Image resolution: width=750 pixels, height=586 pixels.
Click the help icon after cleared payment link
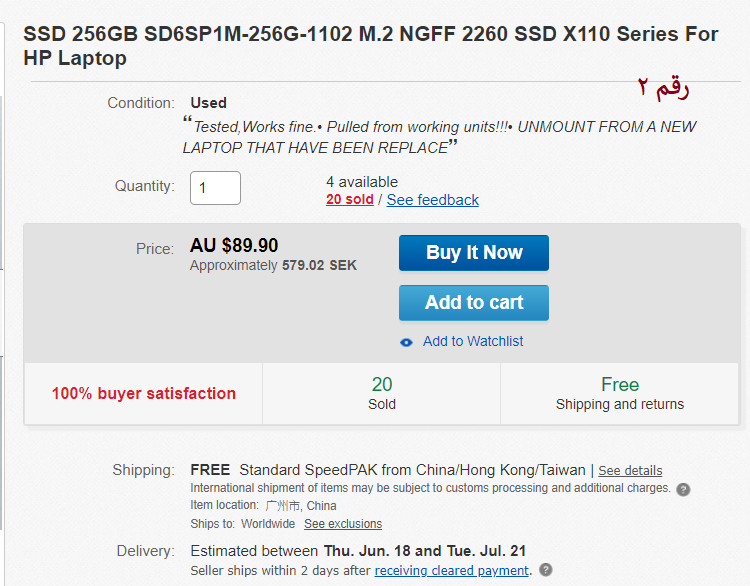[x=546, y=570]
